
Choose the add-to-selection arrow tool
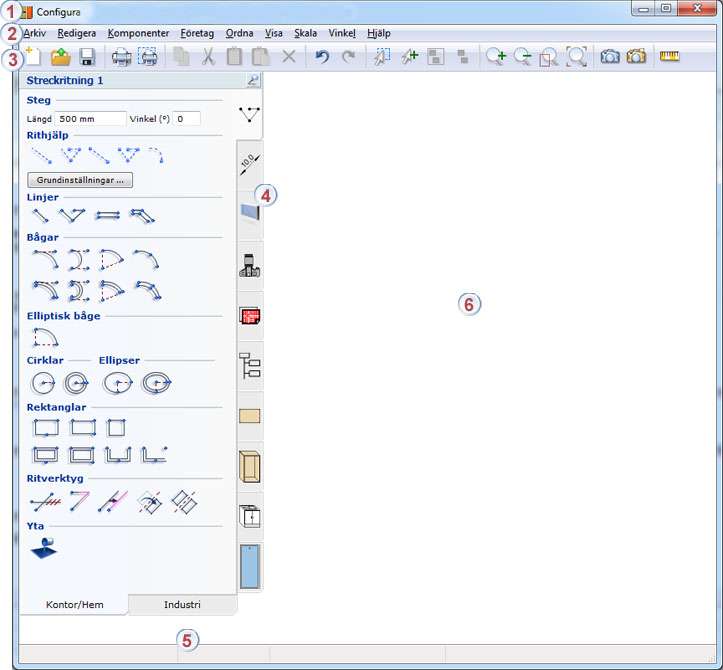point(409,57)
